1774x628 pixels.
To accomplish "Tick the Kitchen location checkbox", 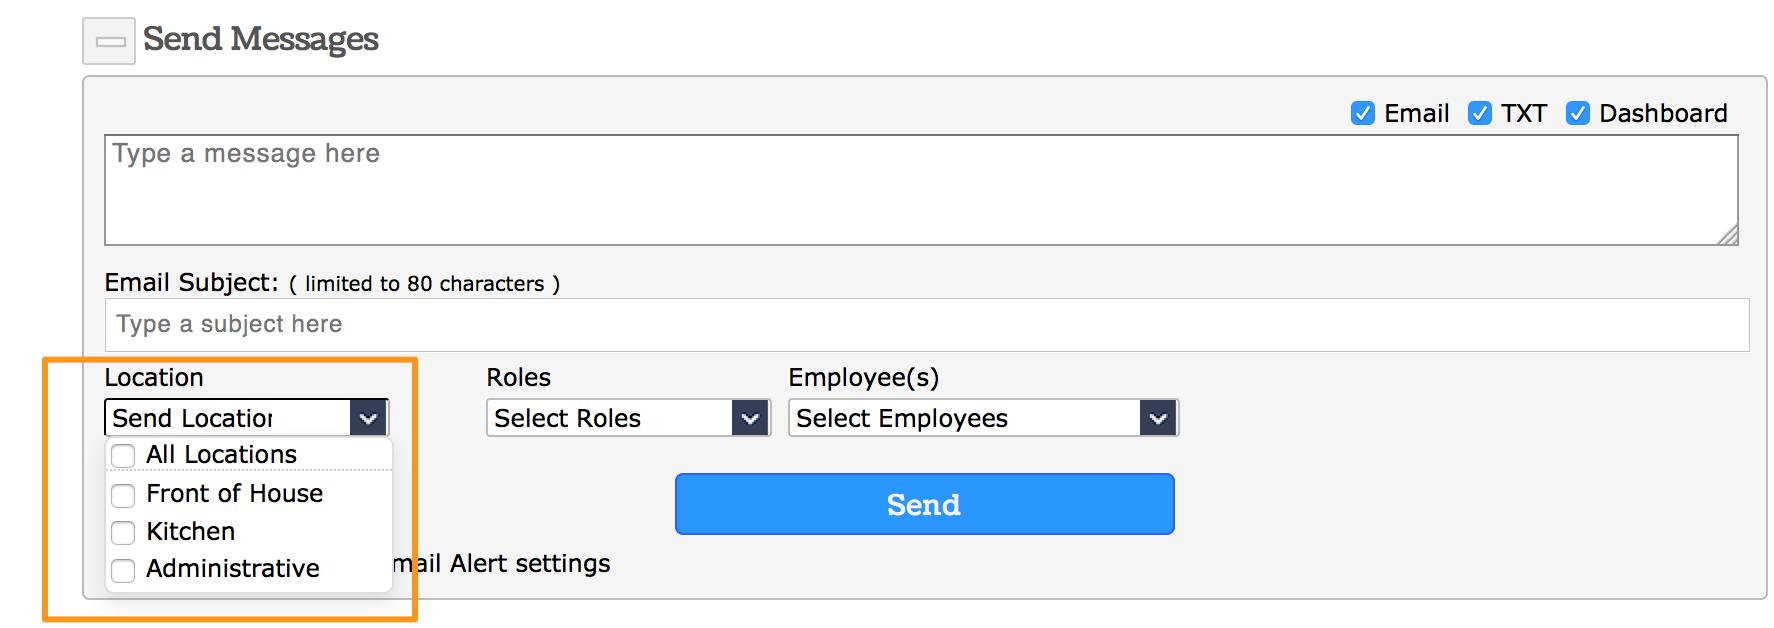I will click(123, 532).
